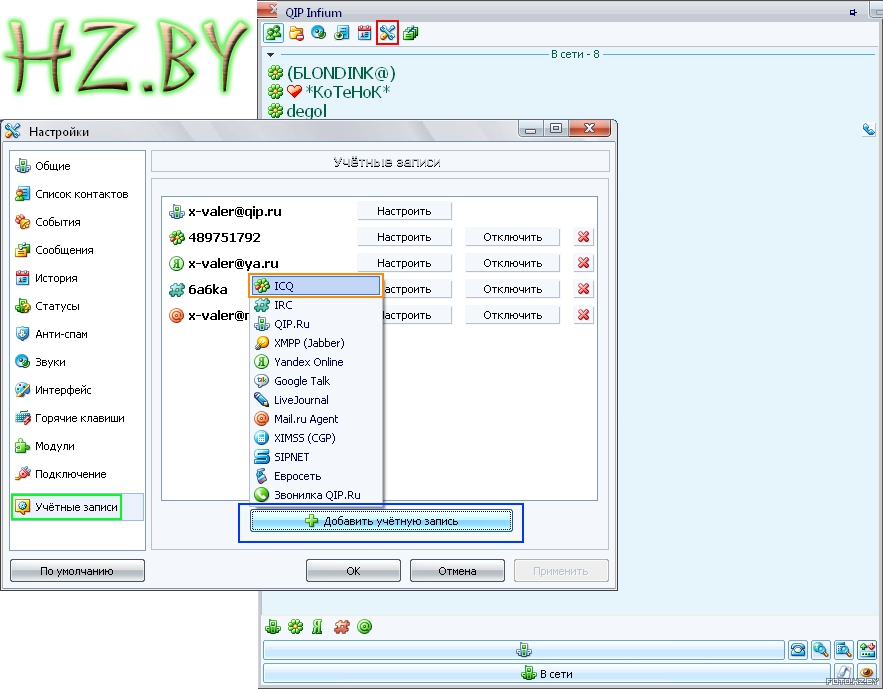Open the Звуки settings section
The image size is (883, 689).
(x=40, y=362)
